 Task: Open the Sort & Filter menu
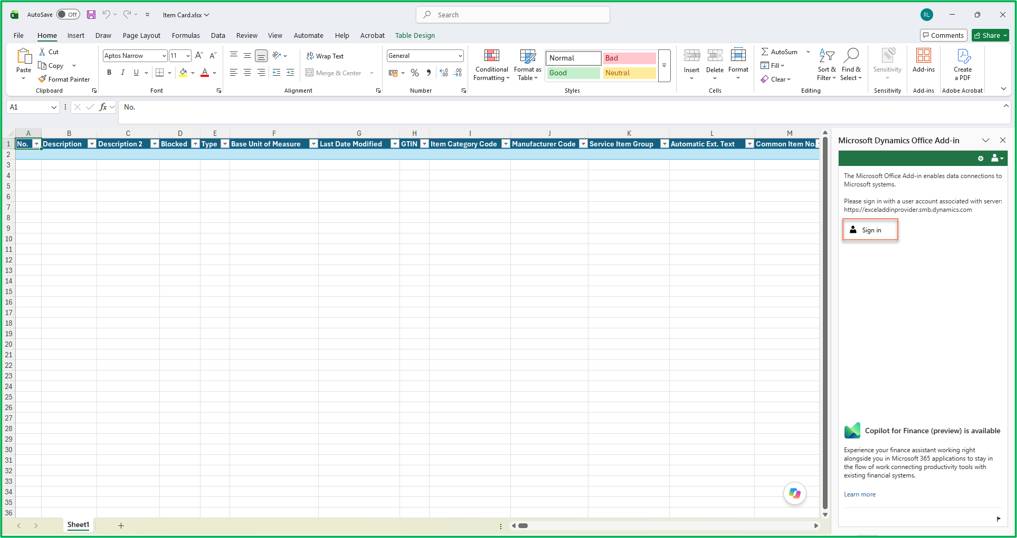pyautogui.click(x=826, y=65)
